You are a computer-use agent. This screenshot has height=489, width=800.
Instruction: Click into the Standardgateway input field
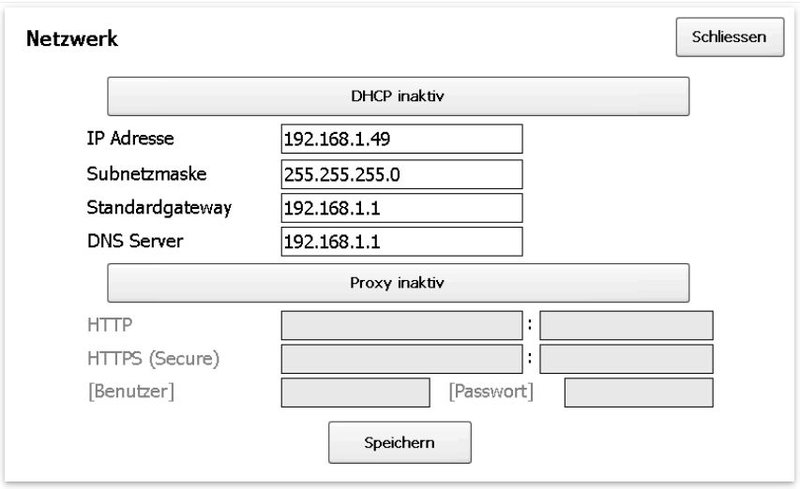tap(402, 208)
